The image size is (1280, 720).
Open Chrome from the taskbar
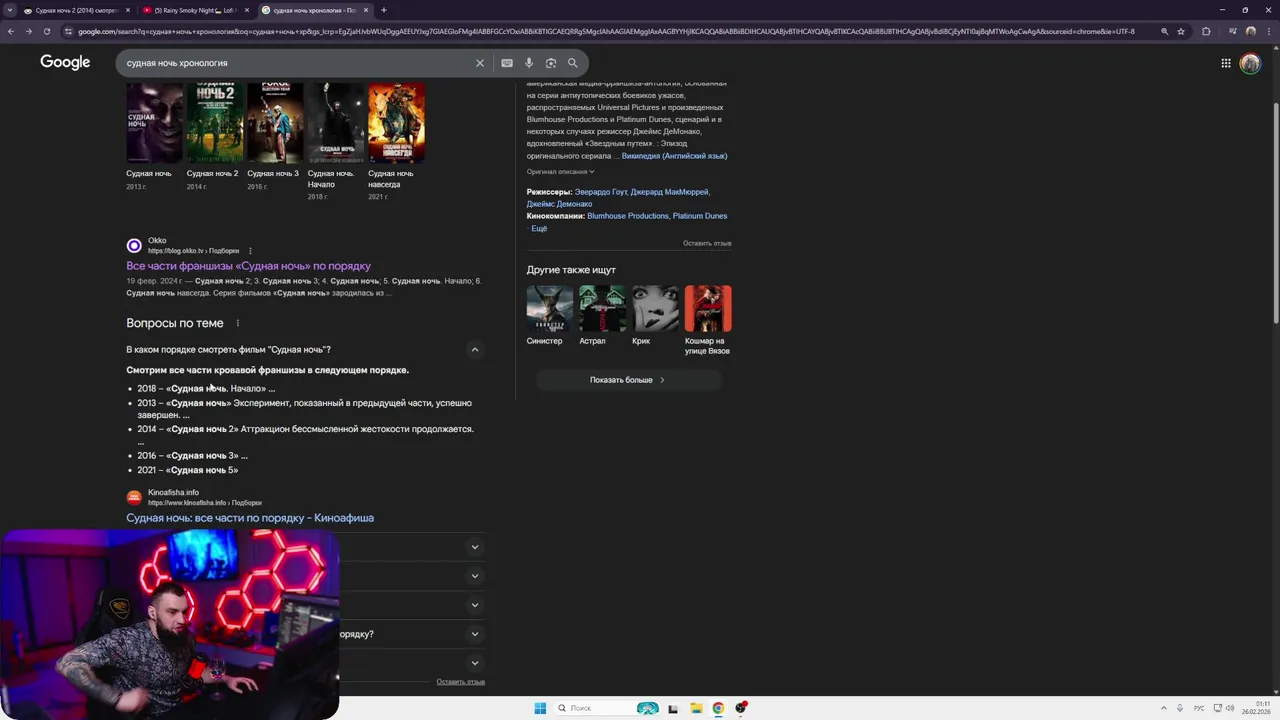pos(718,708)
